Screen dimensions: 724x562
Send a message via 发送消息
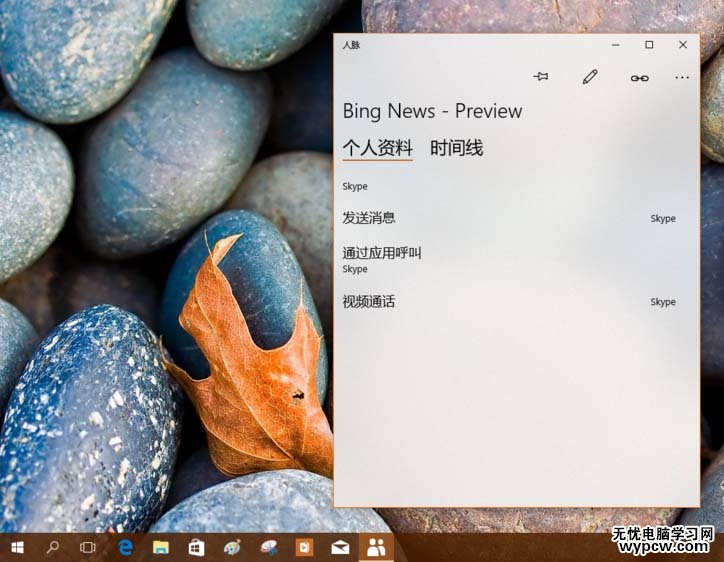[x=368, y=218]
